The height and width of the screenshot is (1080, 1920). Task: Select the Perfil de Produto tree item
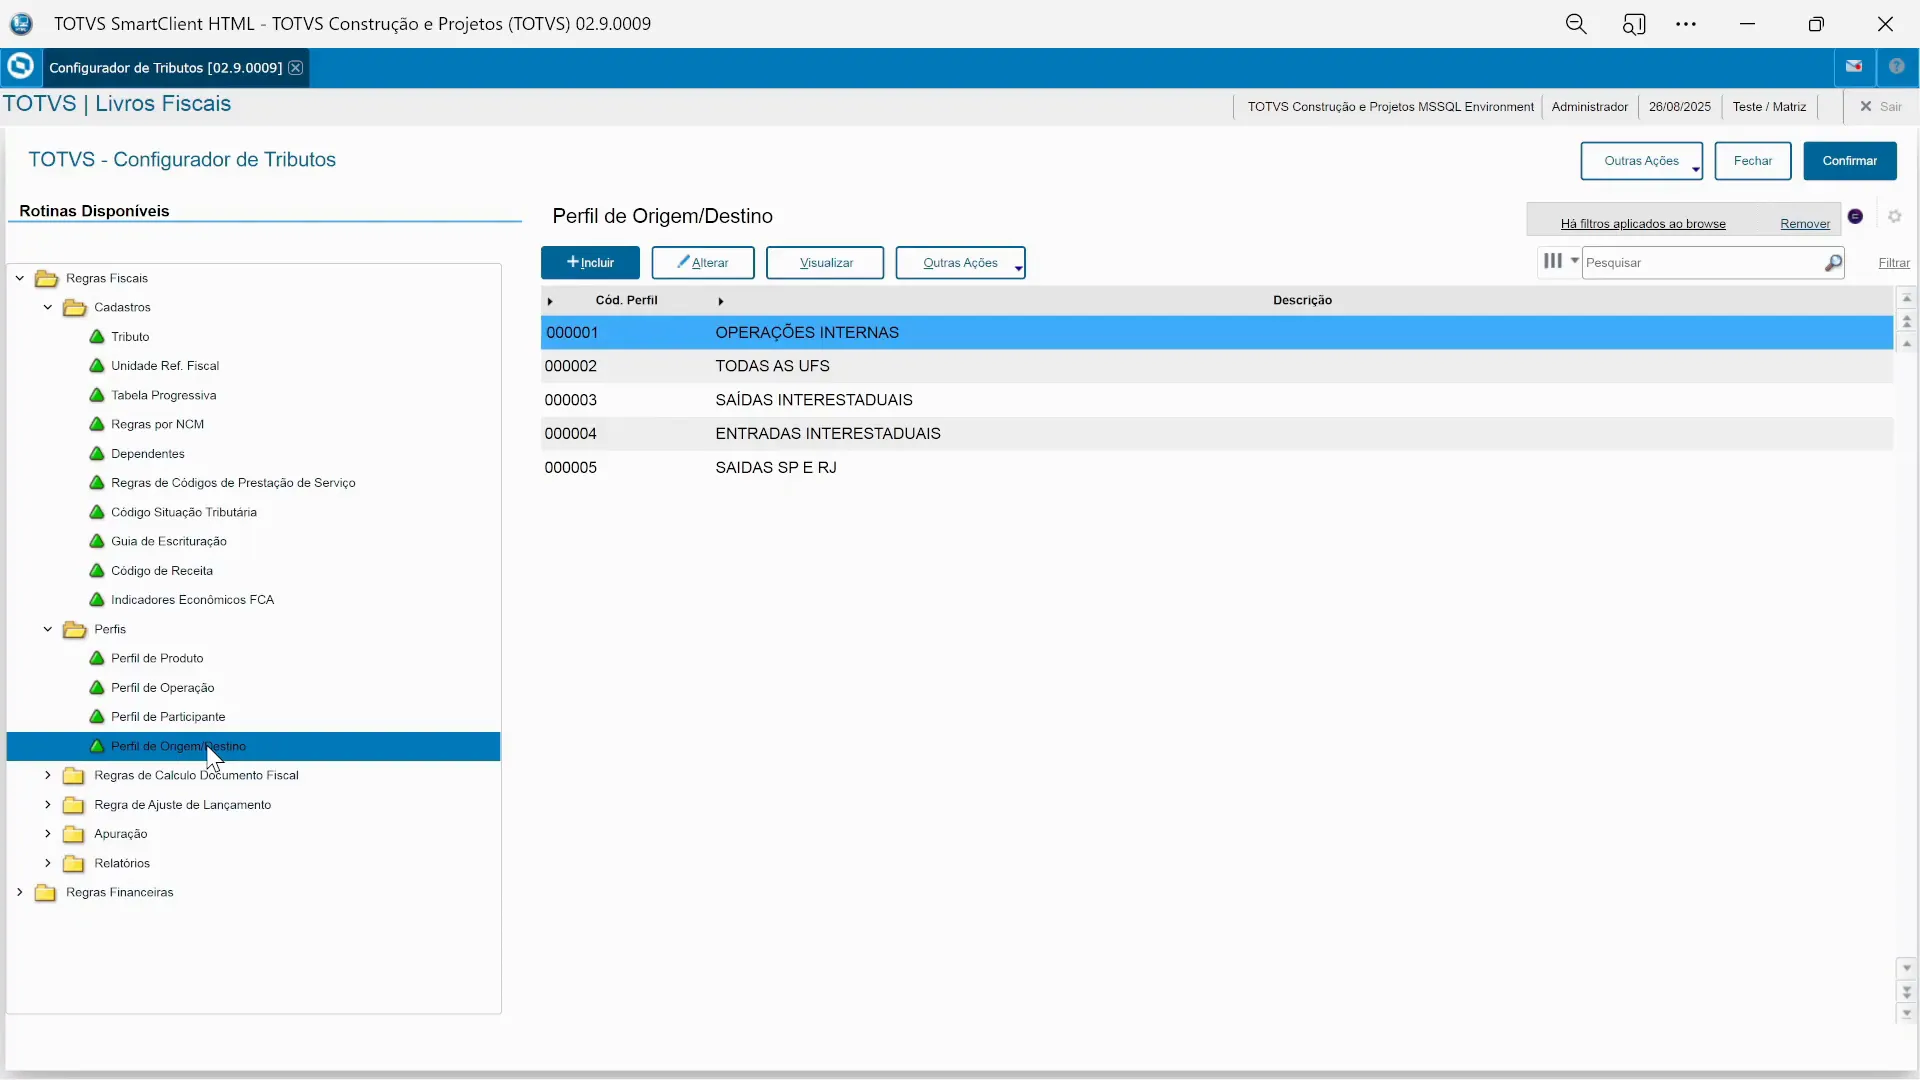(x=158, y=658)
